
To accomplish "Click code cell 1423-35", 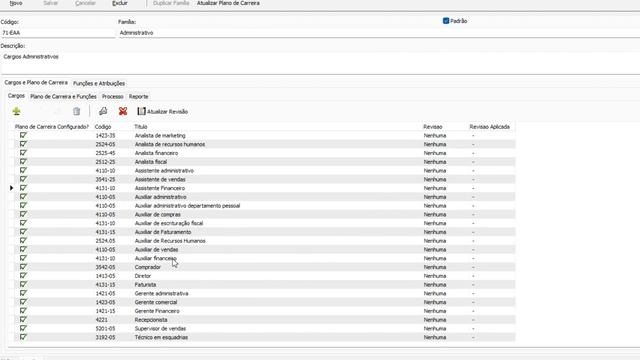I will coord(105,136).
